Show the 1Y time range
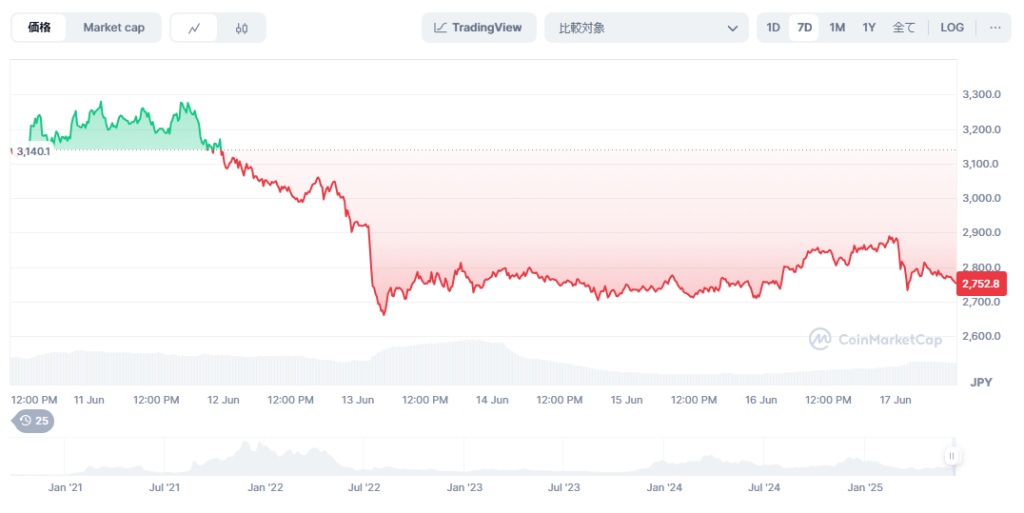The height and width of the screenshot is (513, 1024). [x=869, y=28]
